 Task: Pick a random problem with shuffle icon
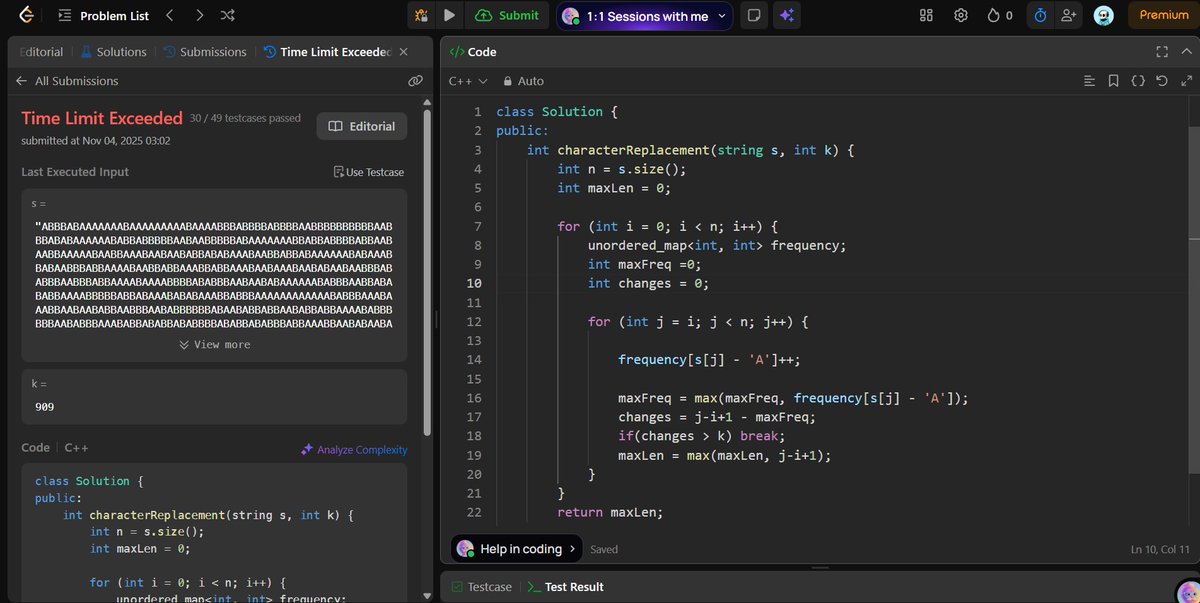228,15
